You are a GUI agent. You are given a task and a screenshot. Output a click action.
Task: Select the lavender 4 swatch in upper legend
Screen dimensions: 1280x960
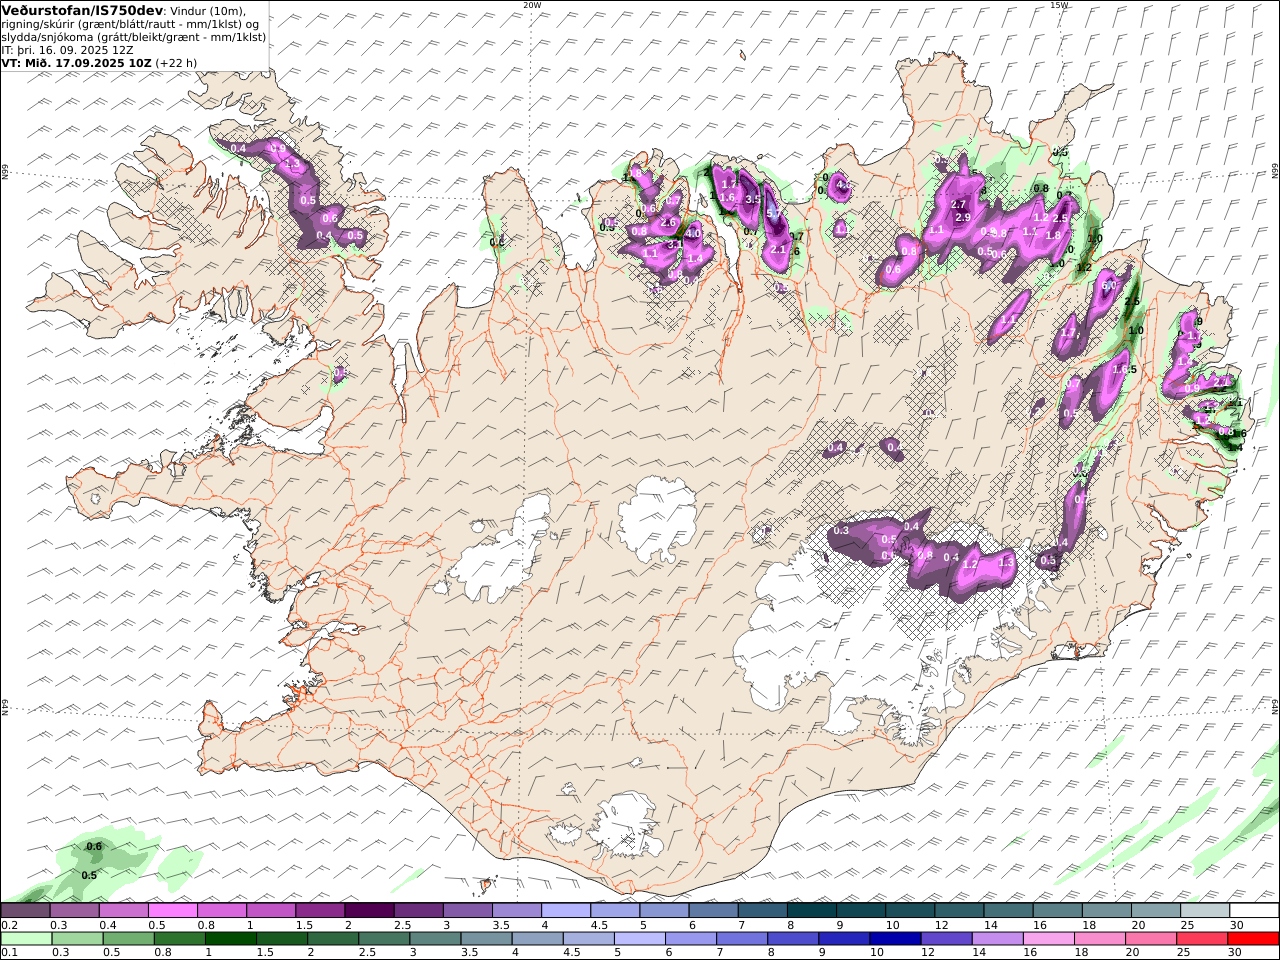[565, 910]
